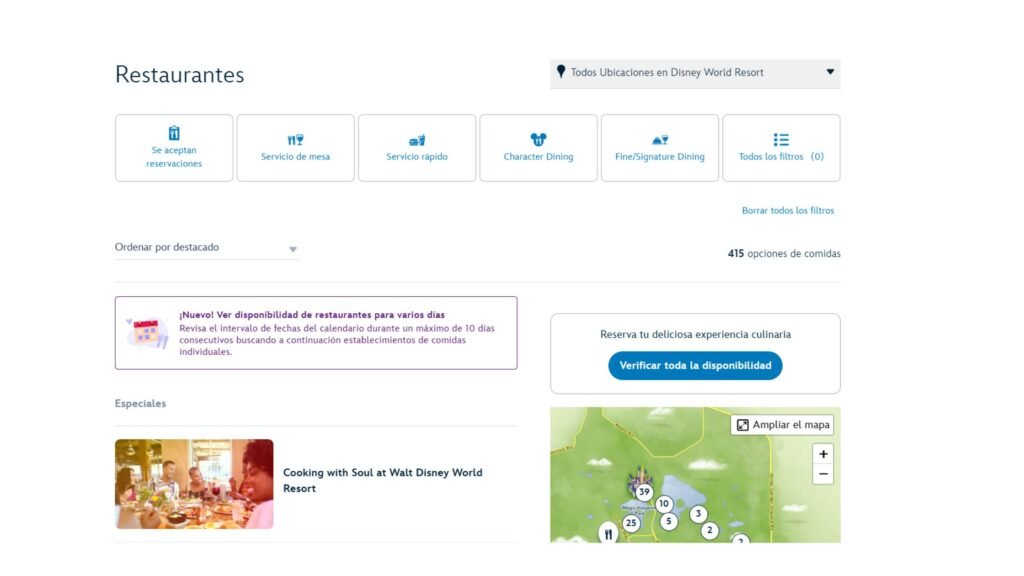The image size is (1024, 576).
Task: Click the Fine/Signature Dining cloche icon
Action: click(659, 140)
